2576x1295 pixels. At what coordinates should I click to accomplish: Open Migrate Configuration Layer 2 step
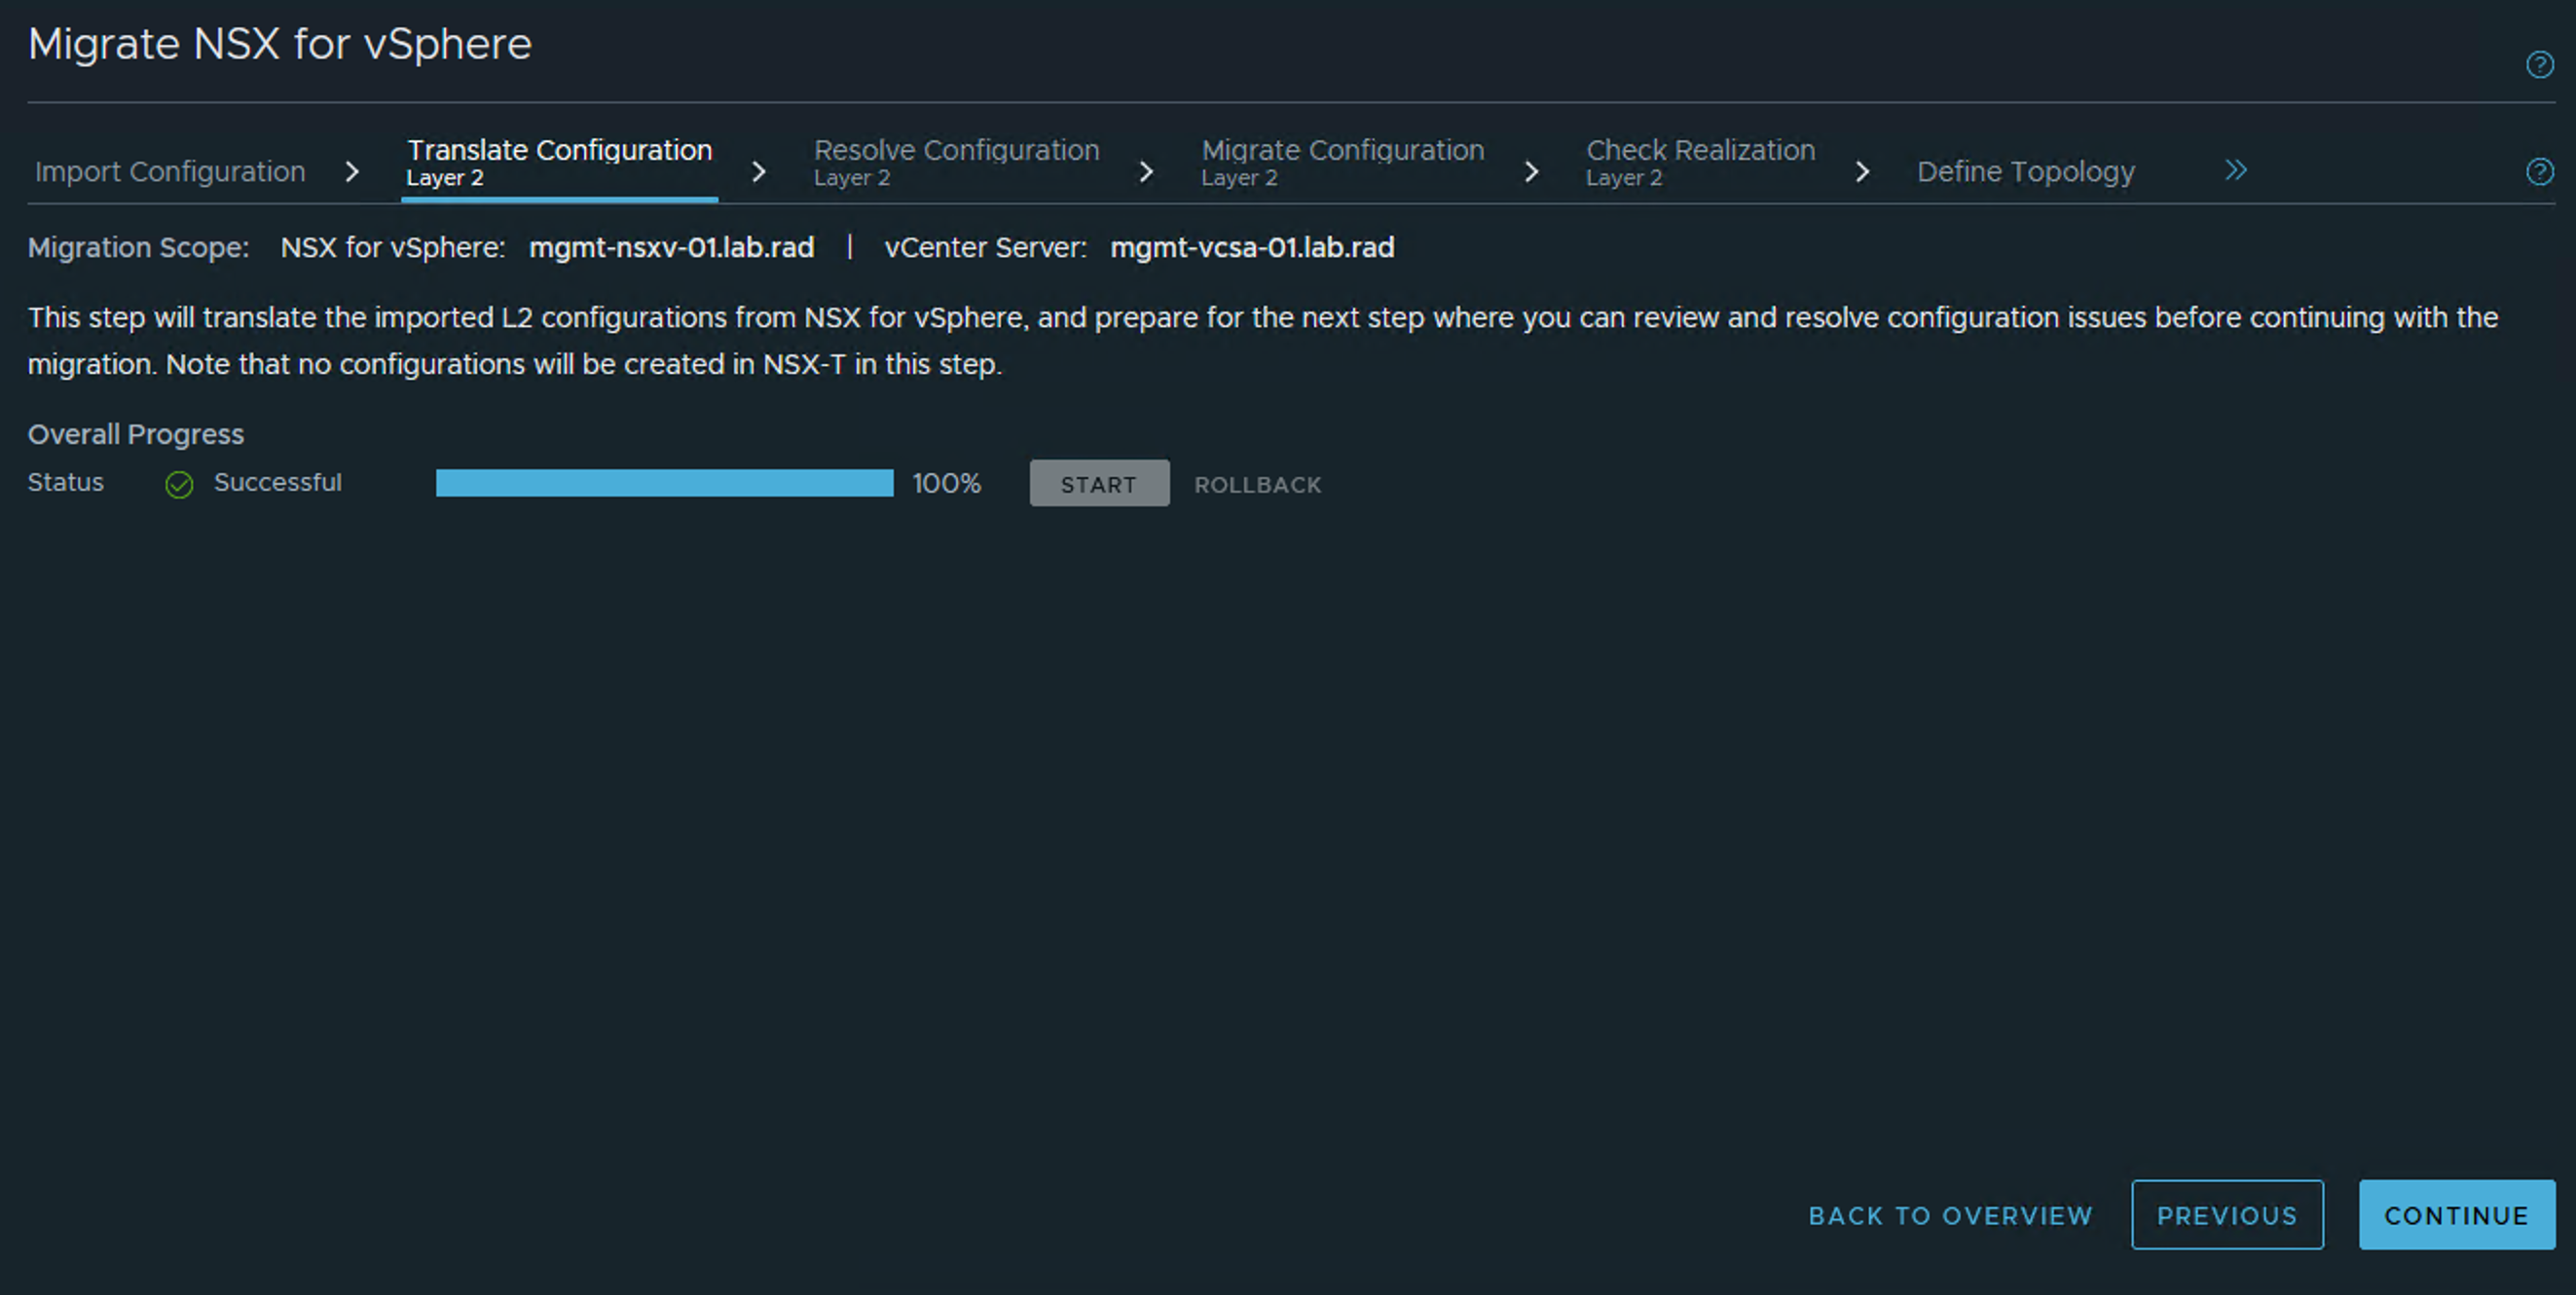click(x=1342, y=163)
